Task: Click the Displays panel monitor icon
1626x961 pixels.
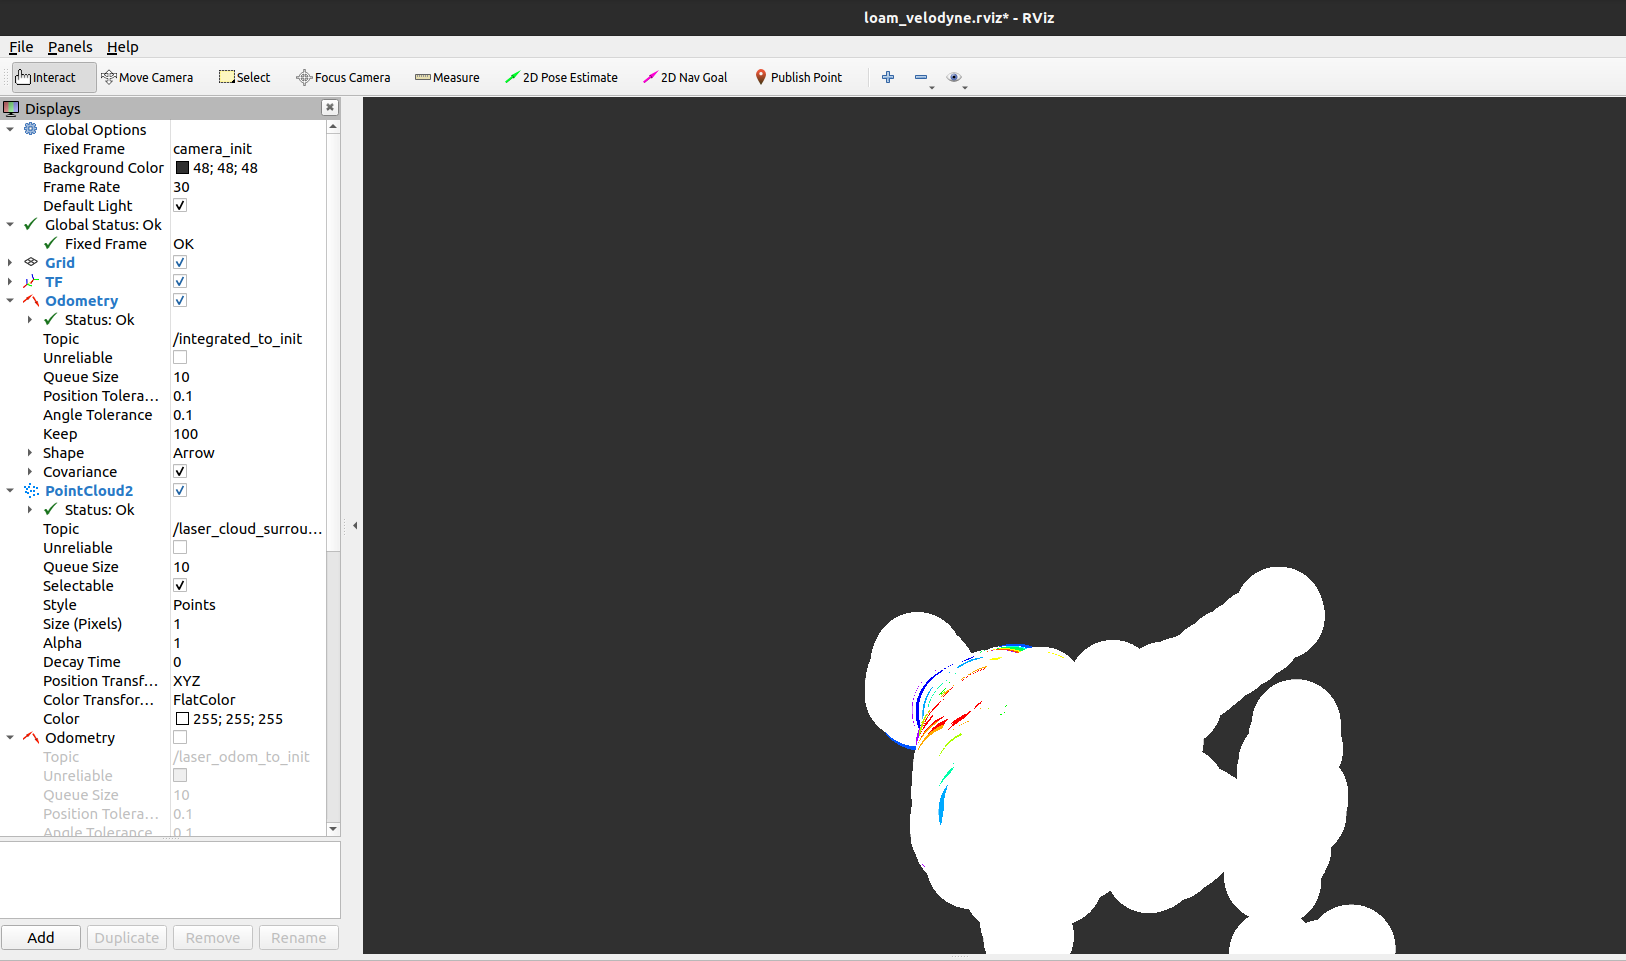Action: (x=11, y=108)
